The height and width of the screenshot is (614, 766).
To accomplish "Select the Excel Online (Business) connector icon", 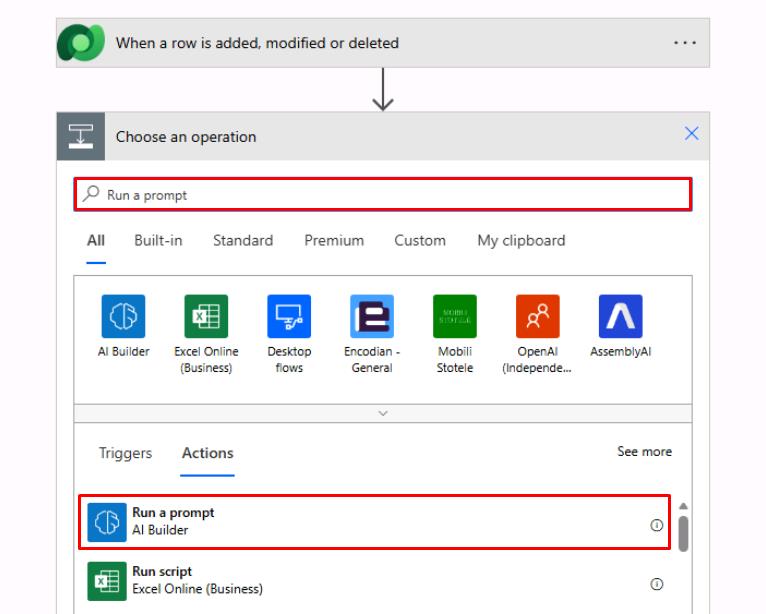I will point(206,316).
